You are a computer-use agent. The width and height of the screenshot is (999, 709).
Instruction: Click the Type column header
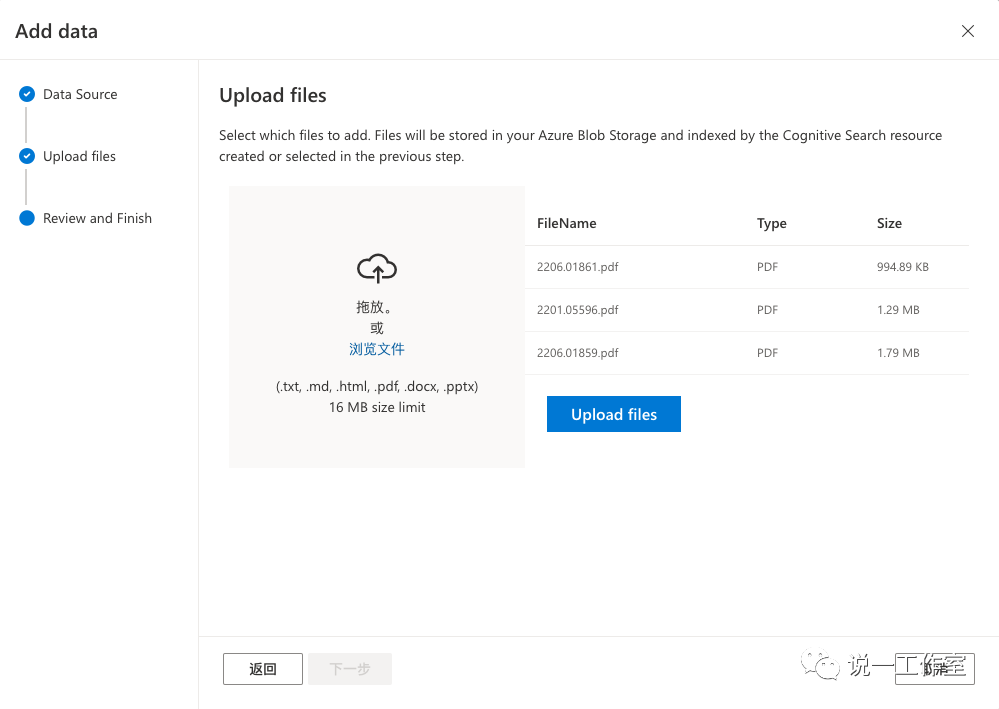click(771, 223)
